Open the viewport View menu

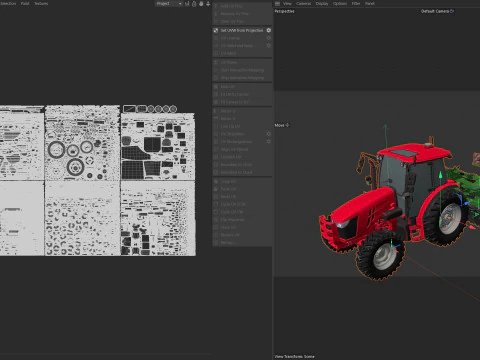(x=287, y=3)
